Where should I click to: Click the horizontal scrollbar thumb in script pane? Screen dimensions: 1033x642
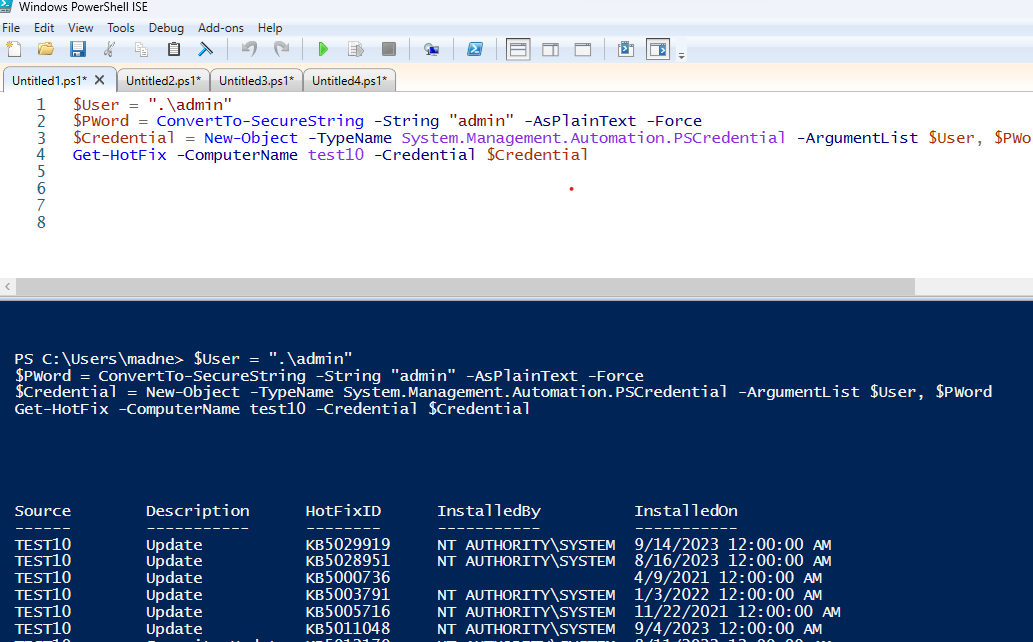(465, 287)
